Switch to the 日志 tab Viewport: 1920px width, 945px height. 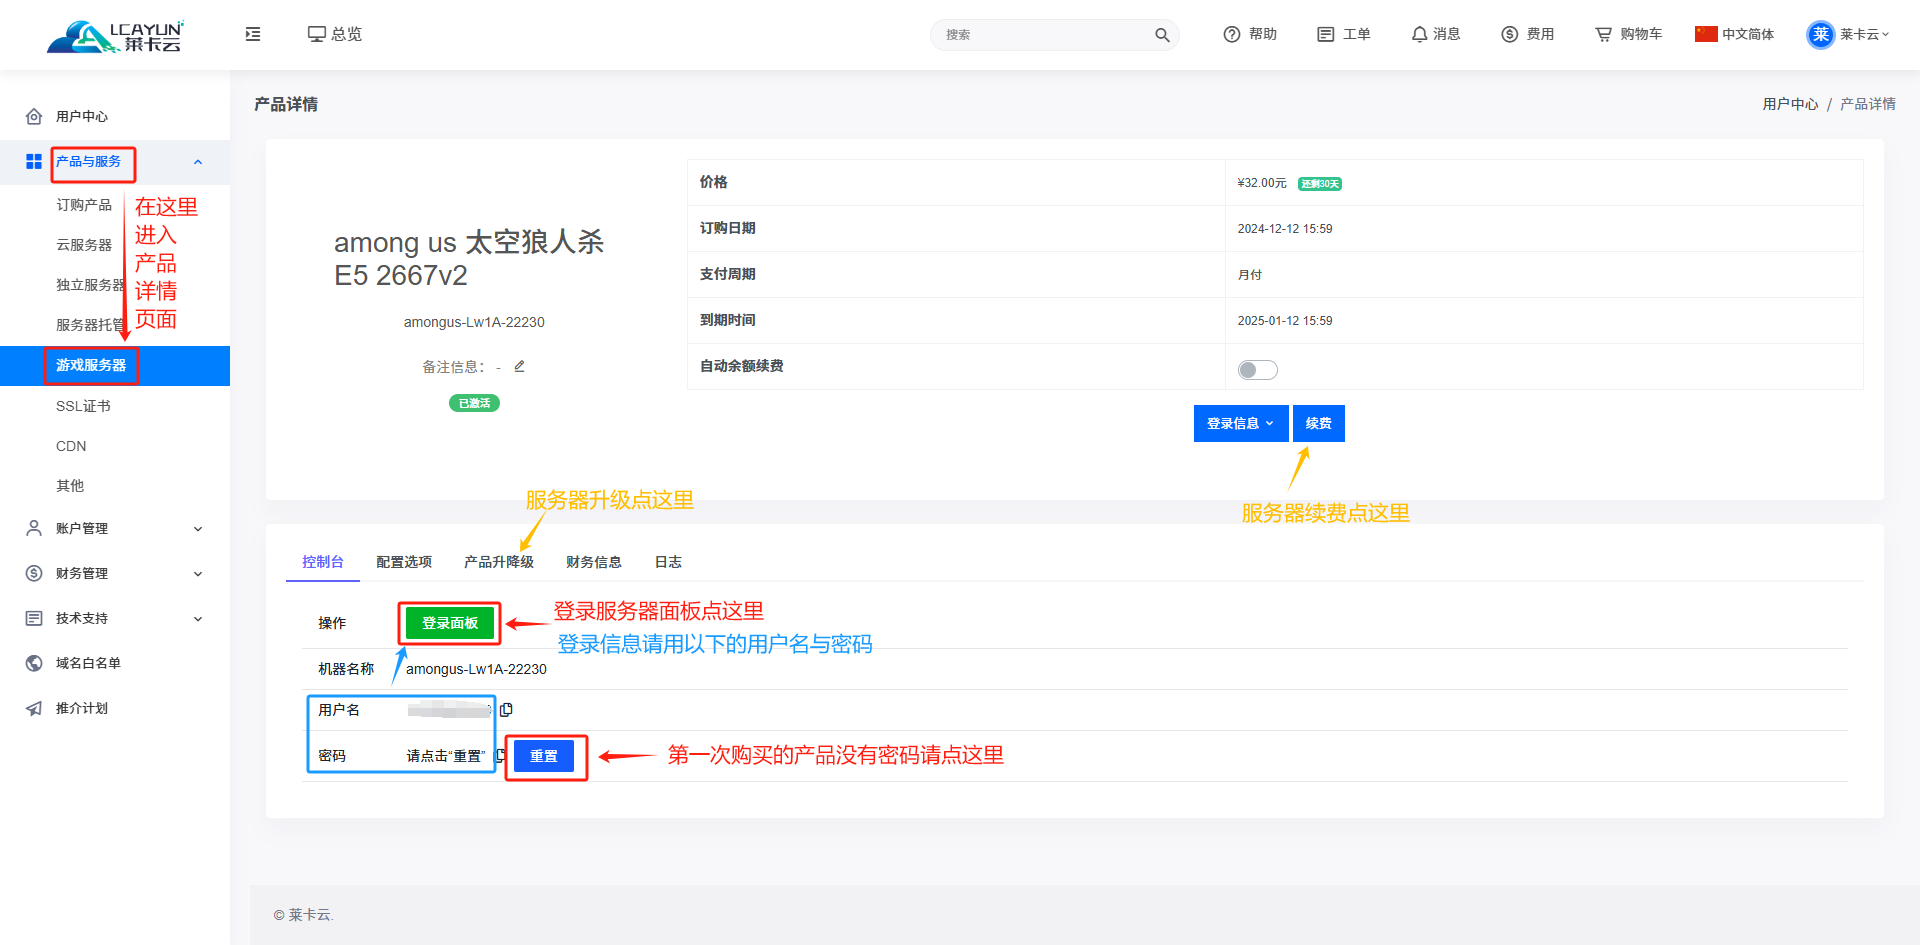click(668, 562)
